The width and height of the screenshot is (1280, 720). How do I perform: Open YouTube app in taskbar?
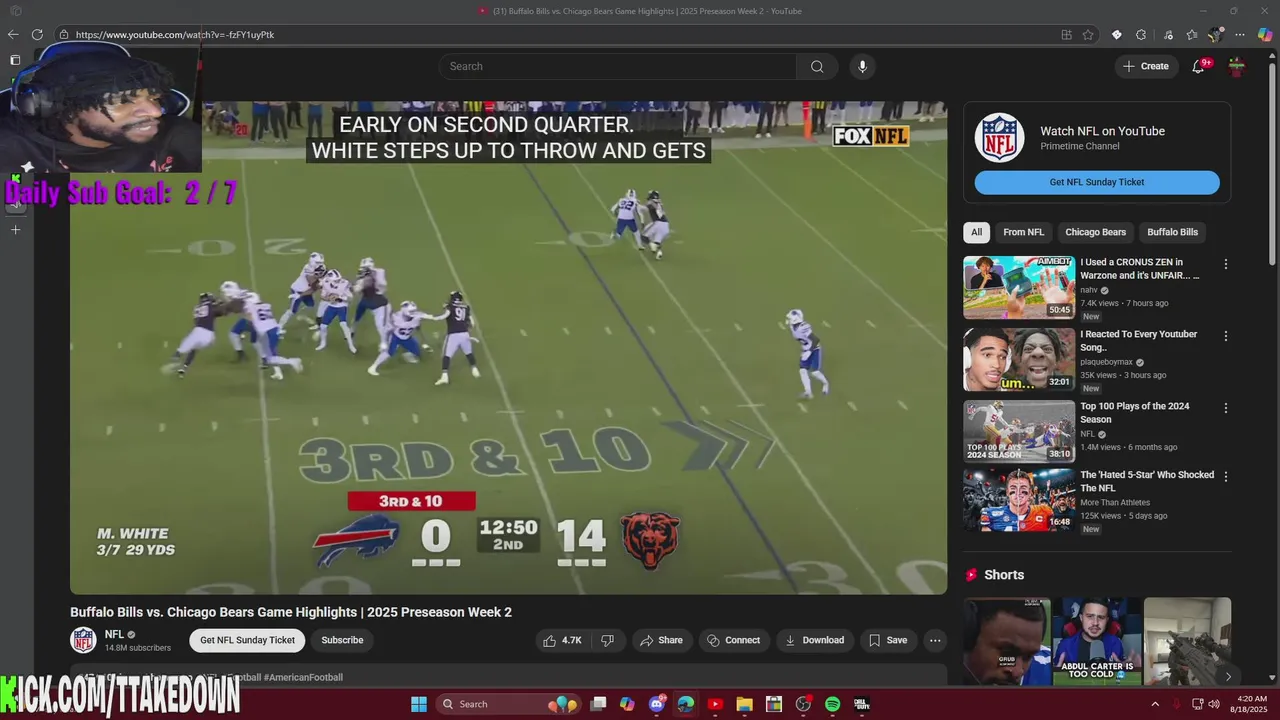pyautogui.click(x=715, y=704)
